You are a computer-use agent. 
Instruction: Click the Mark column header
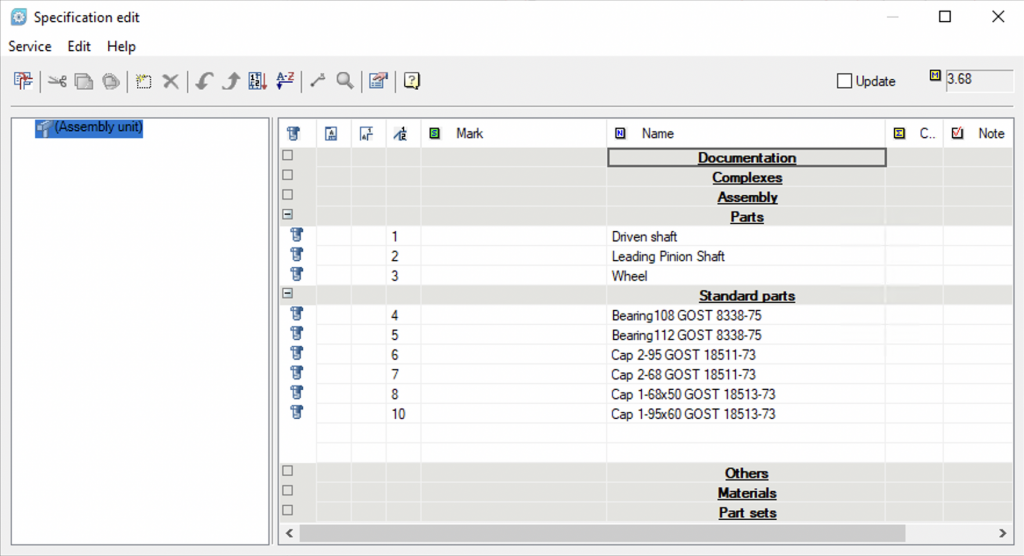pyautogui.click(x=469, y=133)
